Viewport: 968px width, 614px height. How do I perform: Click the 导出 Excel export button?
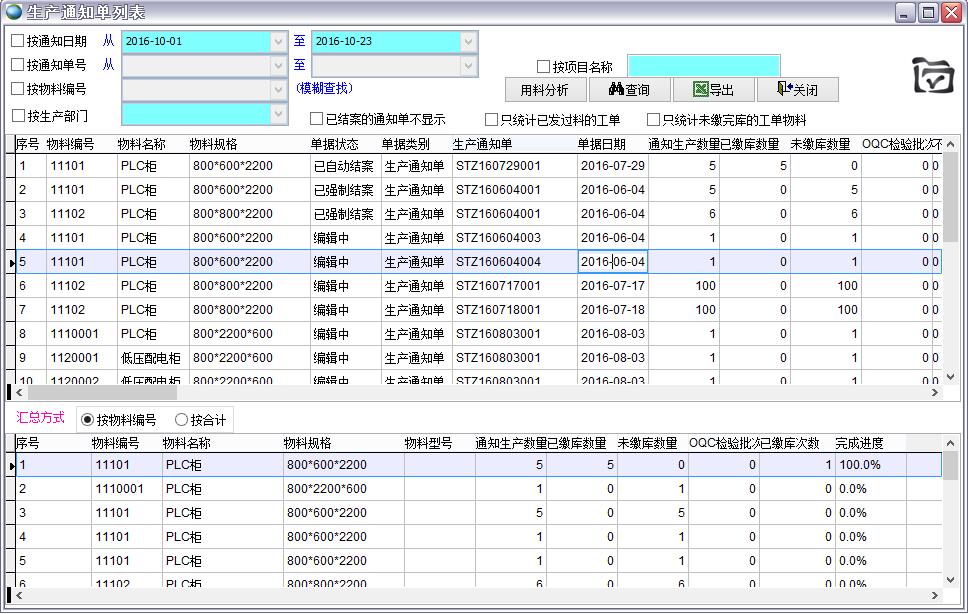[713, 90]
